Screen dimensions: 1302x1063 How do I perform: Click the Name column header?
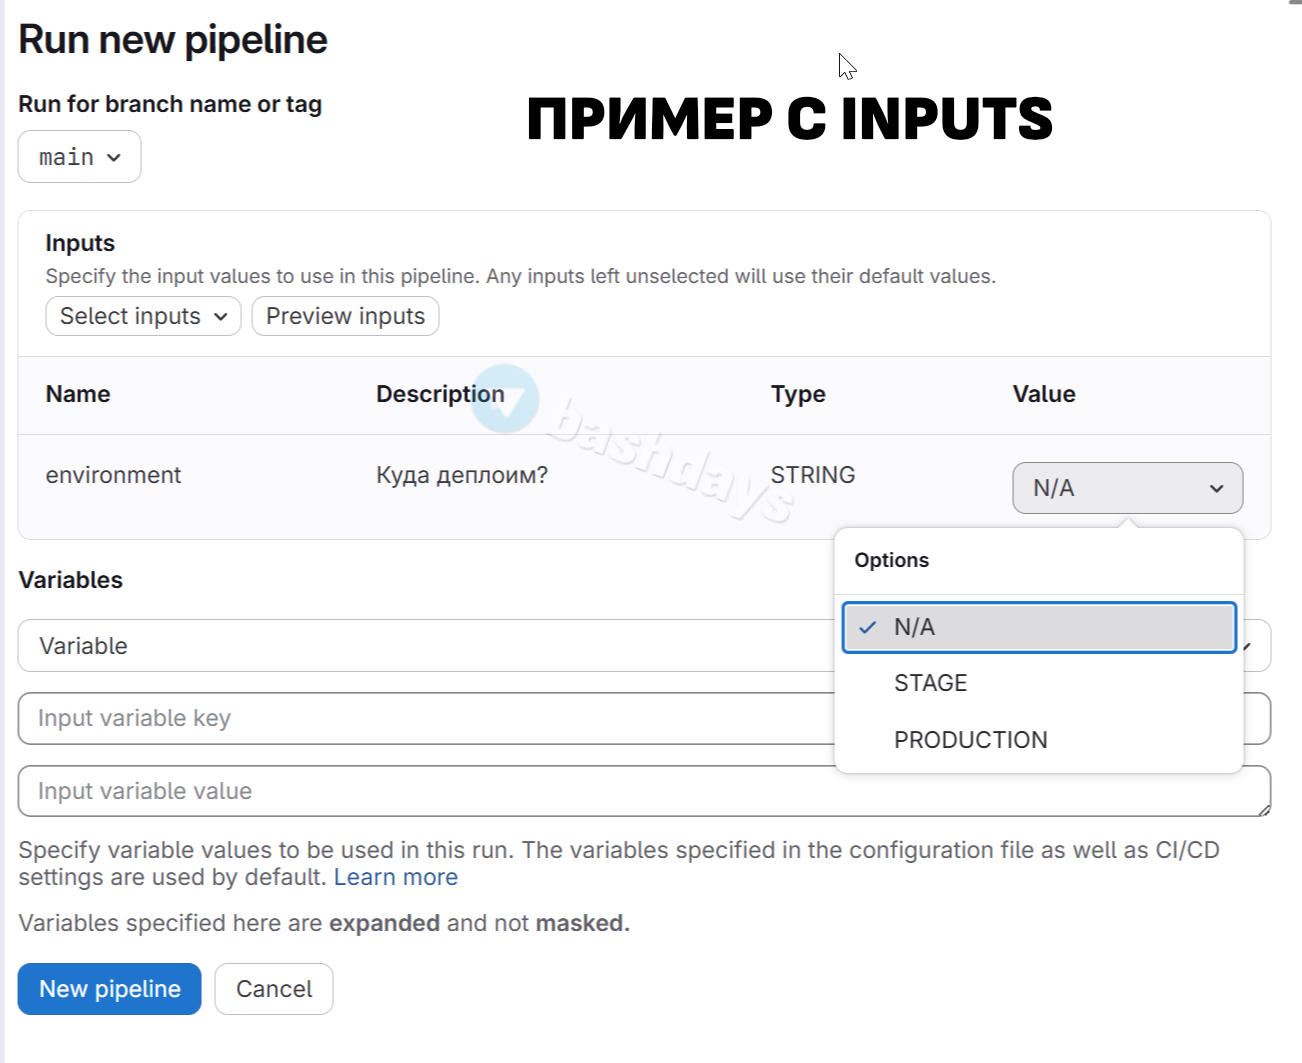tap(78, 394)
